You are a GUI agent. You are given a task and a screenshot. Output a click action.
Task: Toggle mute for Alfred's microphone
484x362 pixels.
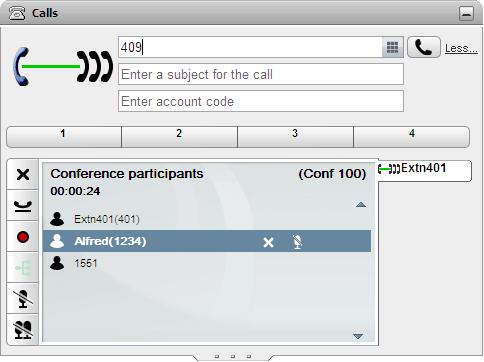pyautogui.click(x=297, y=242)
